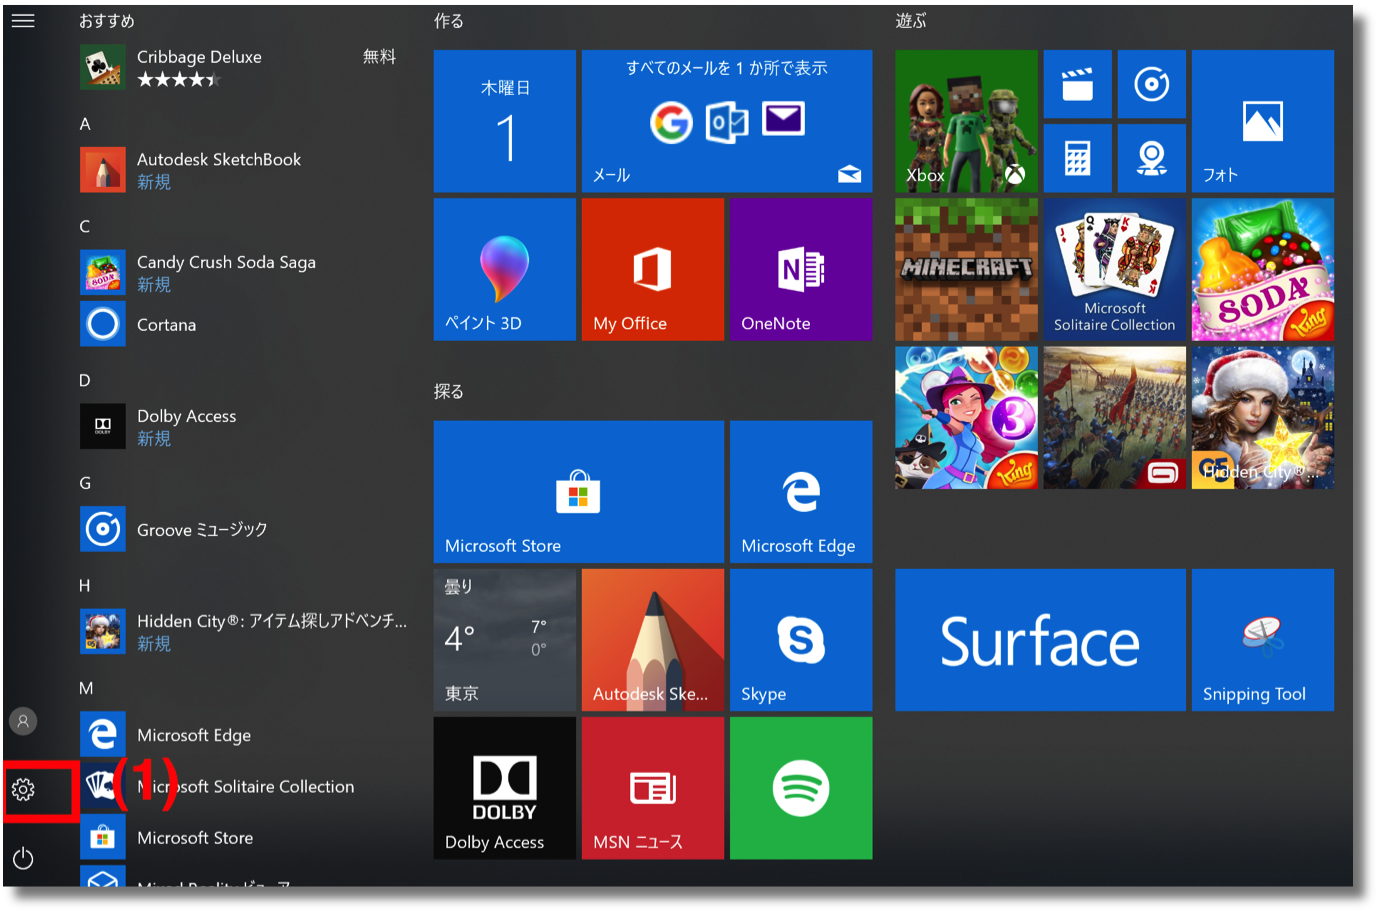
Task: Open the Dolby Access tile
Action: (x=505, y=788)
